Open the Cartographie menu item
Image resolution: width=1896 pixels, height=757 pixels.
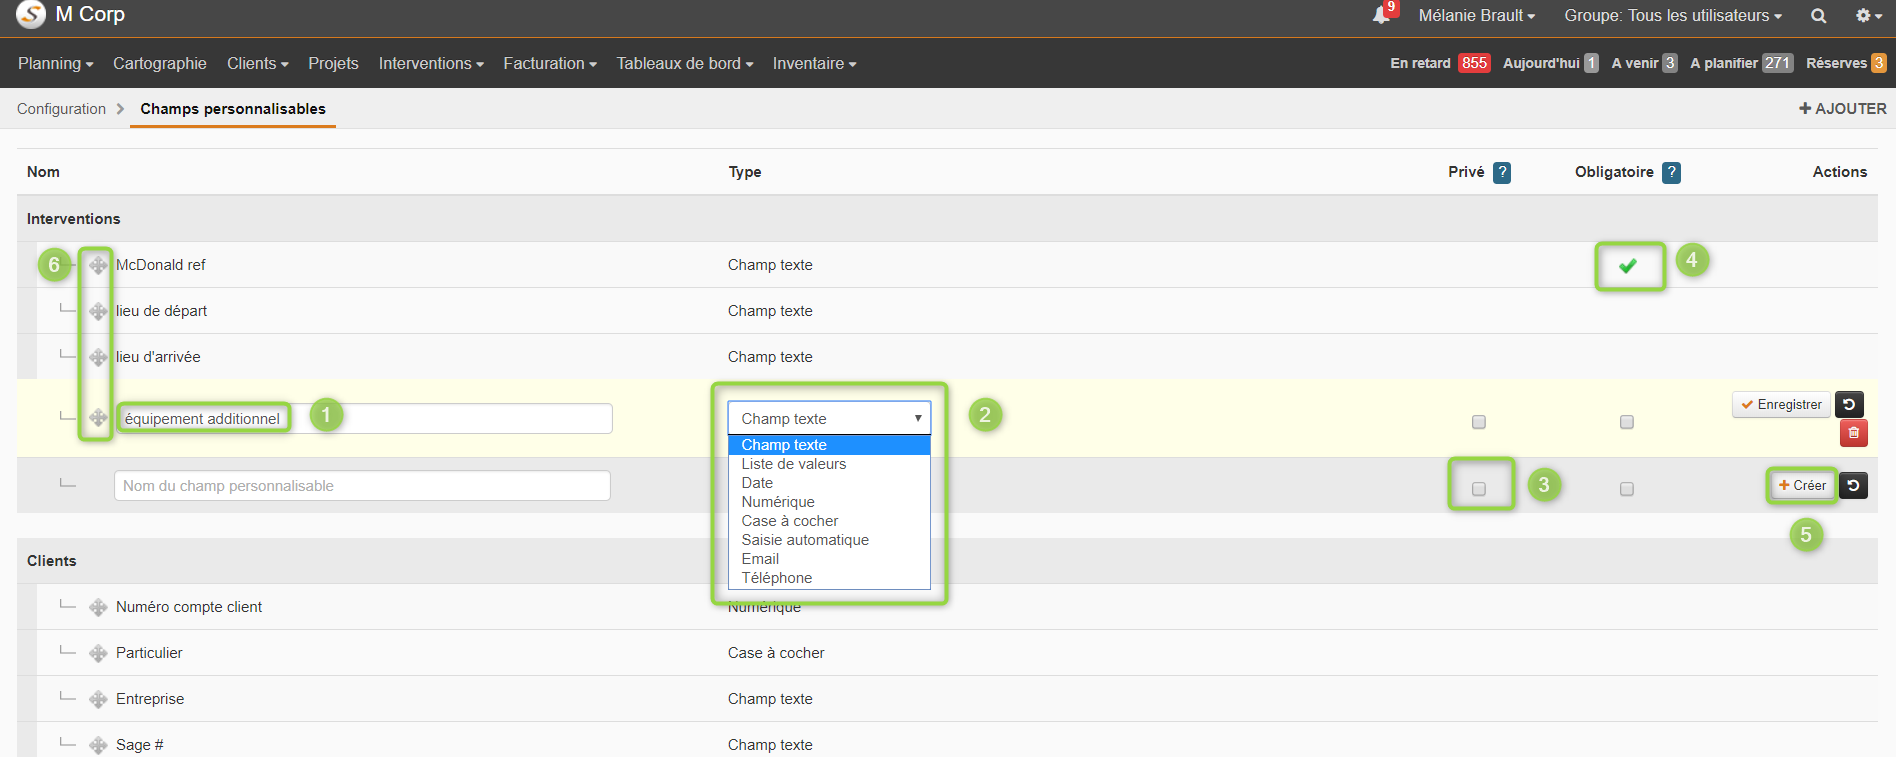160,63
